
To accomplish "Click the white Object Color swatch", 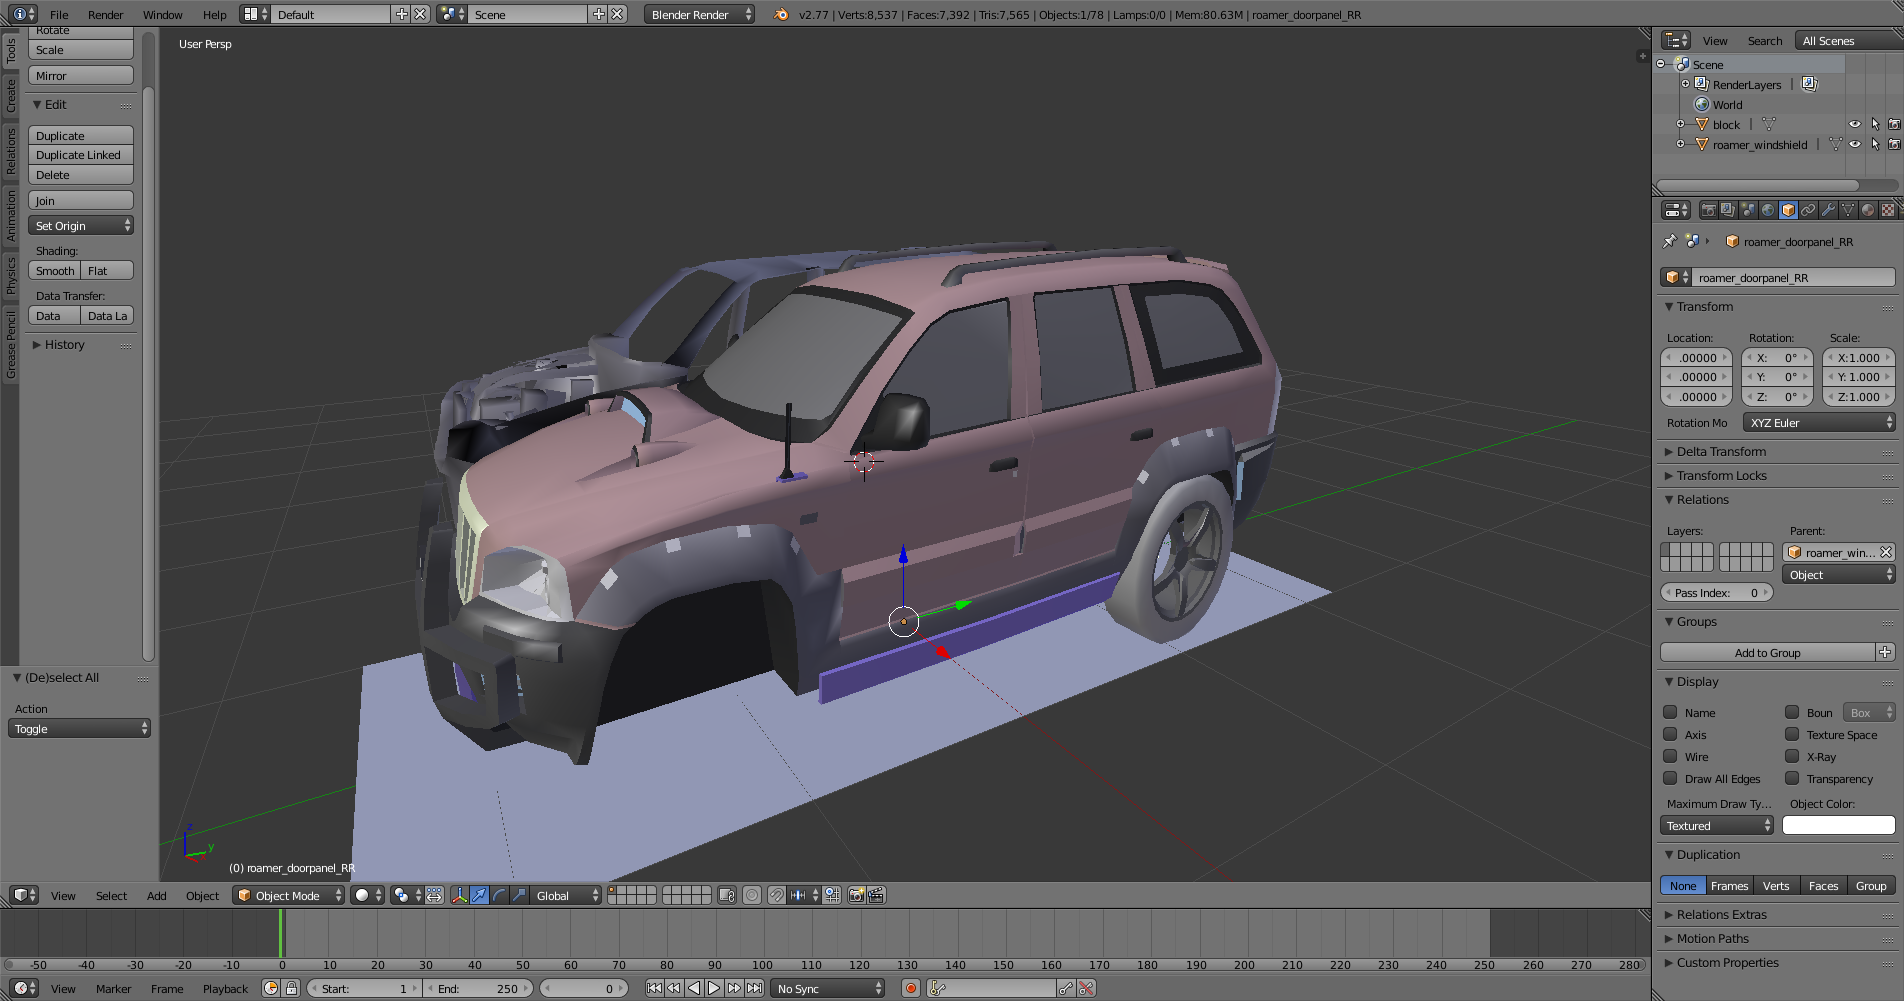I will (1838, 825).
